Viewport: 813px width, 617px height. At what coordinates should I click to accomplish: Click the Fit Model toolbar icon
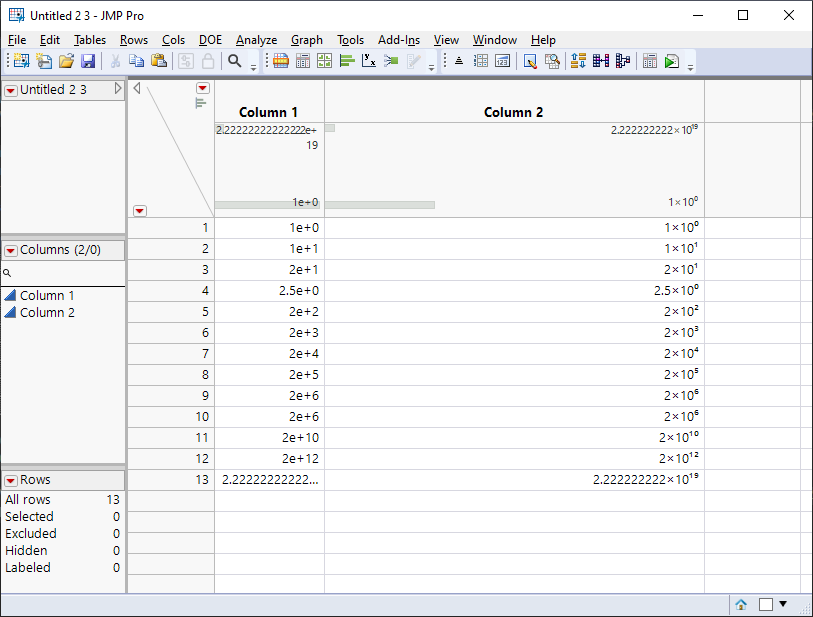click(x=391, y=61)
